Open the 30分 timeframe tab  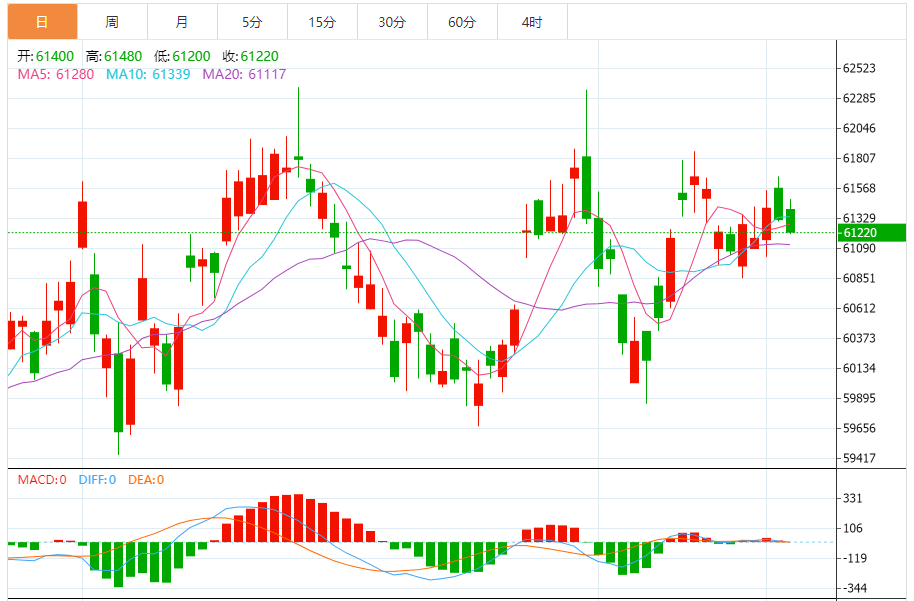pyautogui.click(x=392, y=22)
